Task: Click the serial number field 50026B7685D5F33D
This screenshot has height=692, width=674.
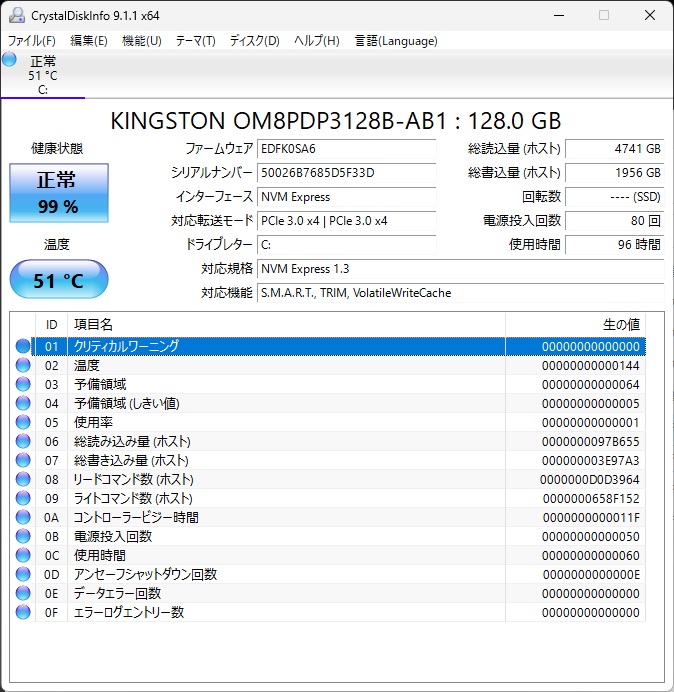Action: 346,173
